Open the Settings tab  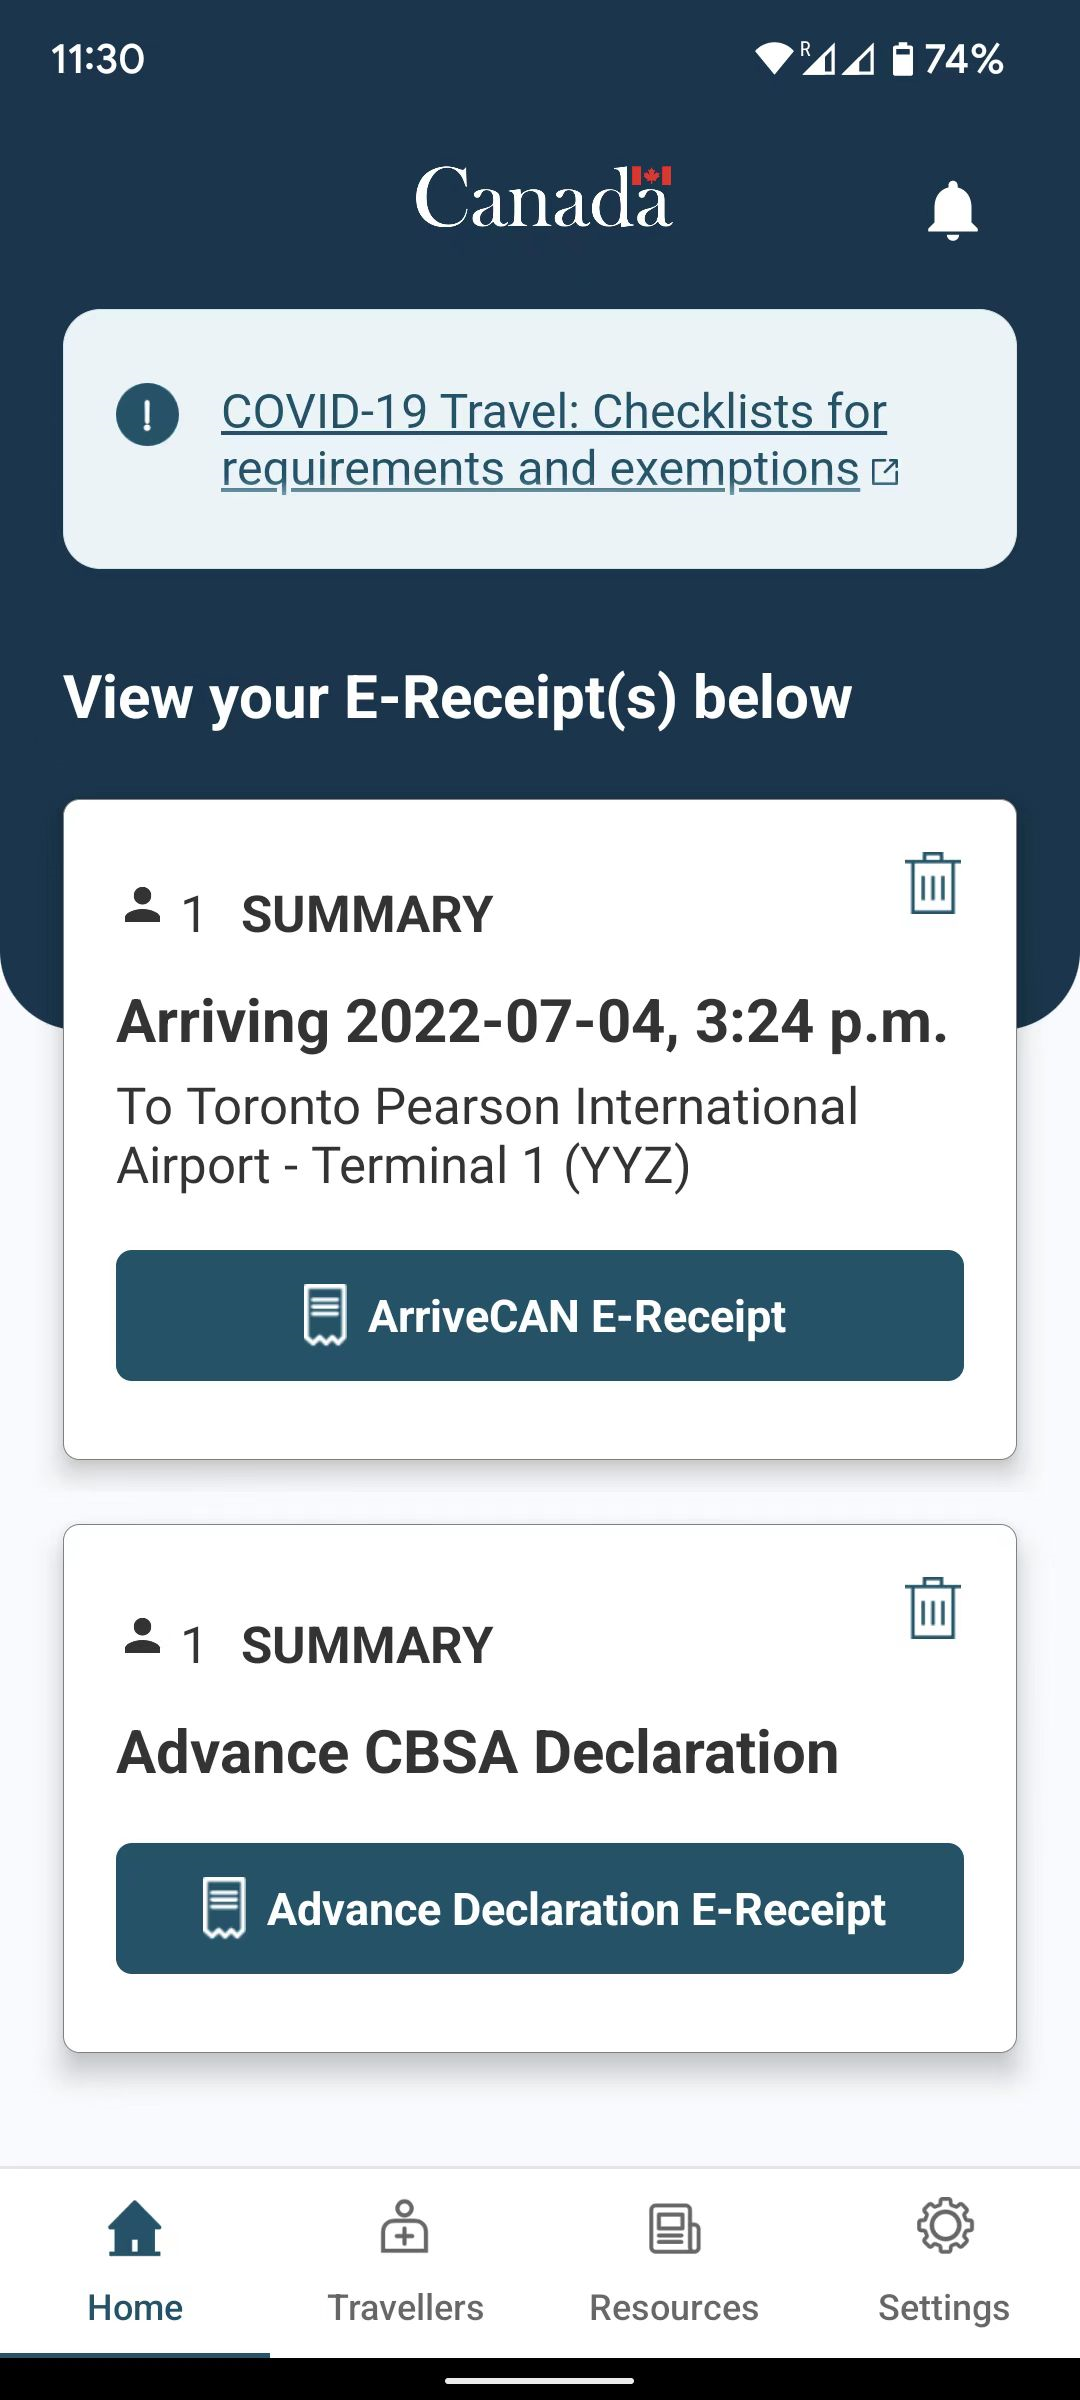pyautogui.click(x=944, y=2261)
